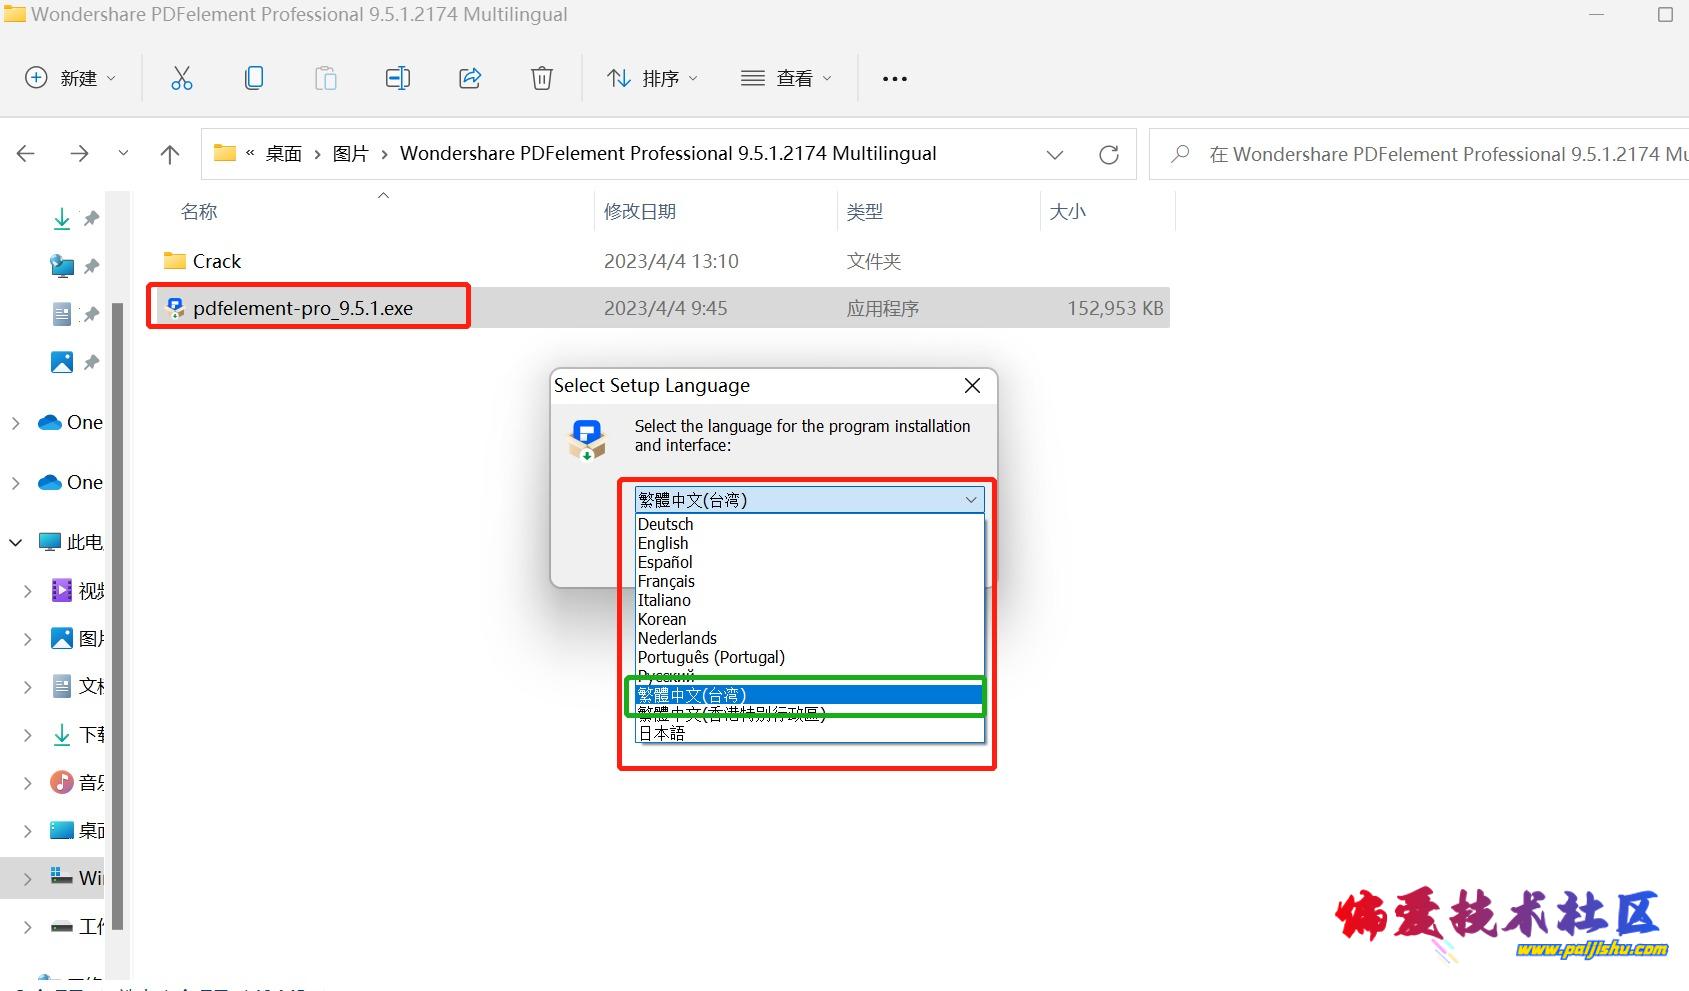Viewport: 1689px width, 991px height.
Task: Choose 繁體中文(香港特別行政區) from the list
Action: (x=810, y=714)
